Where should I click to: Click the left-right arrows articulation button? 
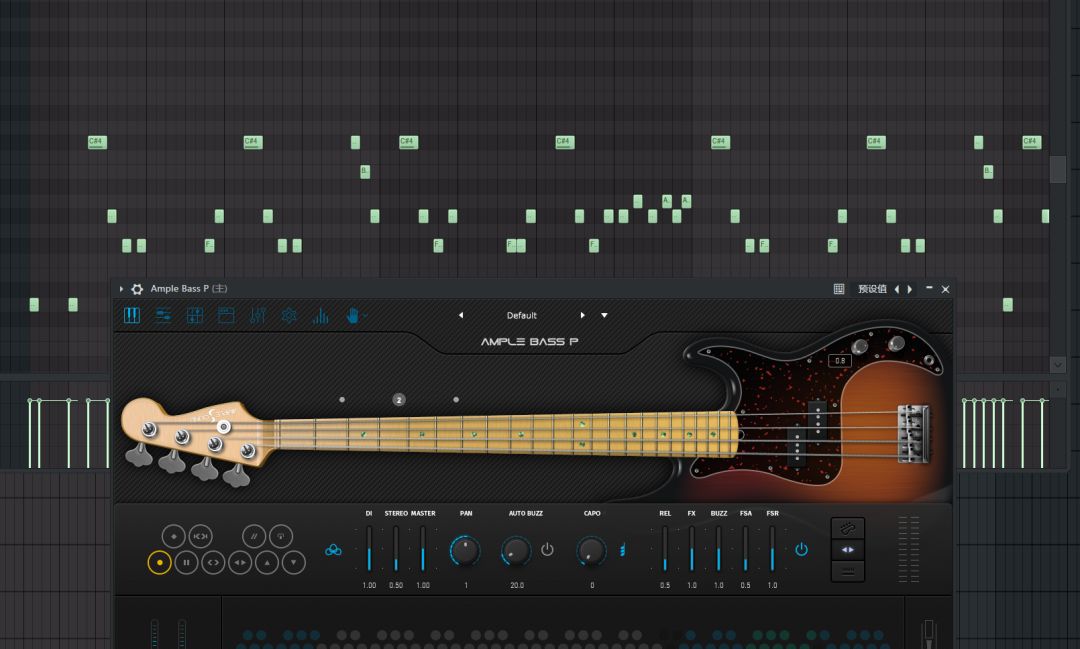[240, 562]
